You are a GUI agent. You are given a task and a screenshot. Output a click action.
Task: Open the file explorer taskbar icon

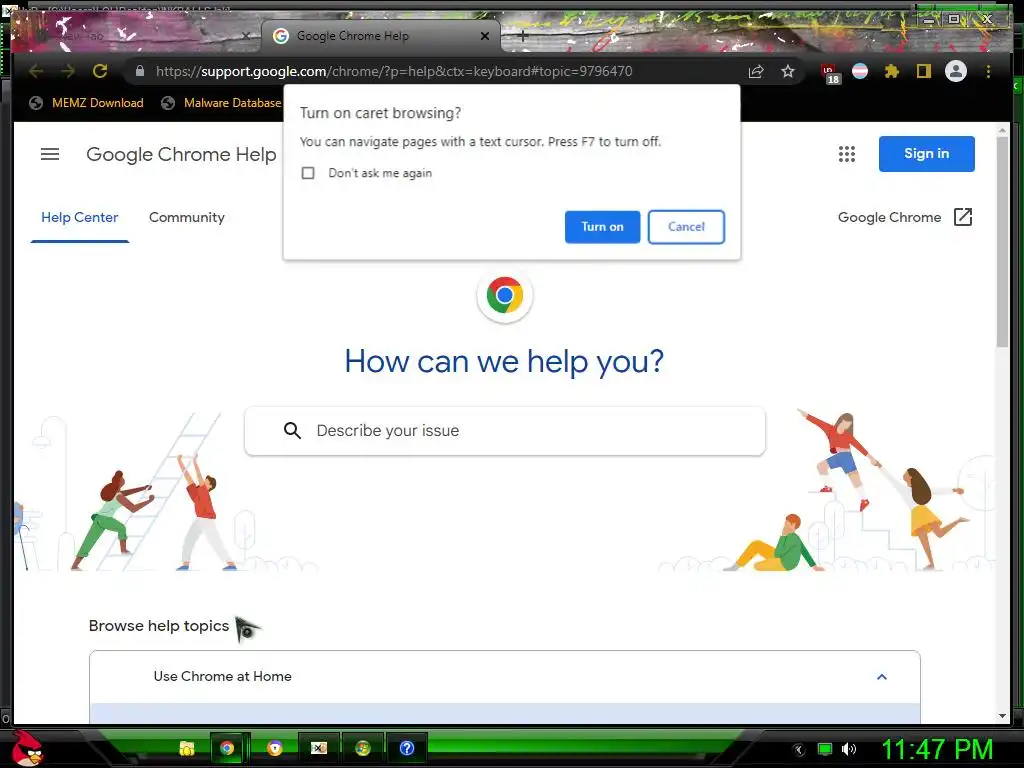[187, 748]
